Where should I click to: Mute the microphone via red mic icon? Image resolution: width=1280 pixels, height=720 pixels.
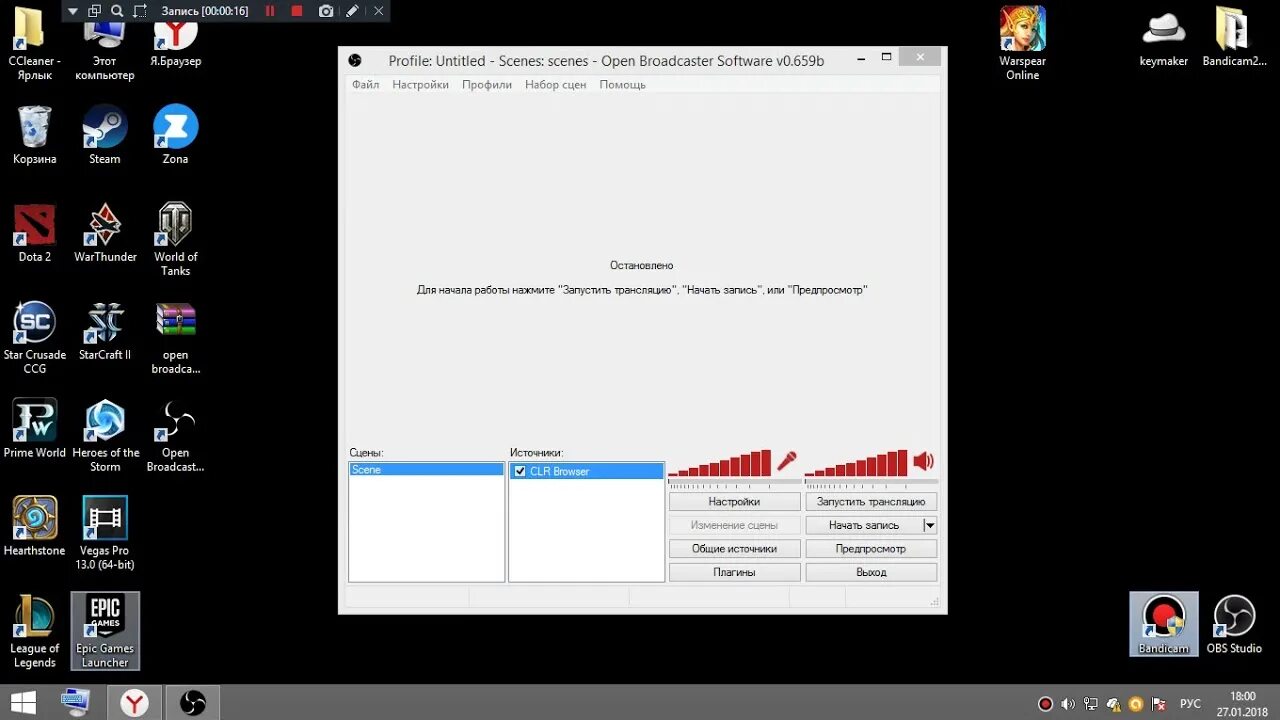click(x=787, y=461)
